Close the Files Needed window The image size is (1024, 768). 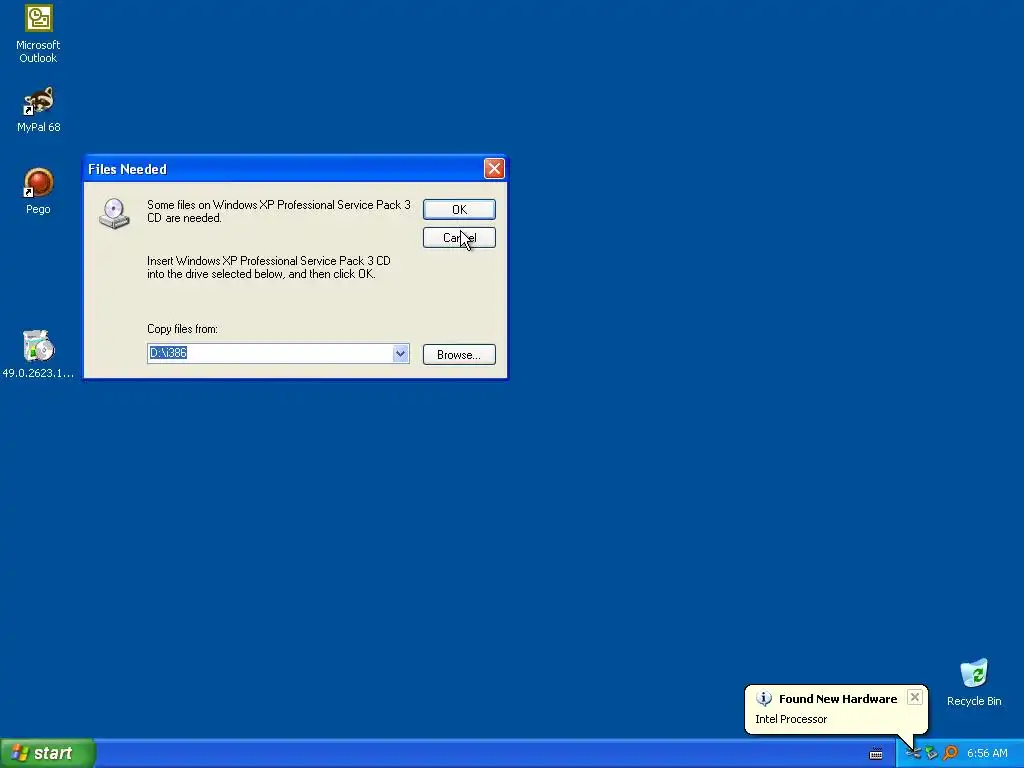coord(494,169)
